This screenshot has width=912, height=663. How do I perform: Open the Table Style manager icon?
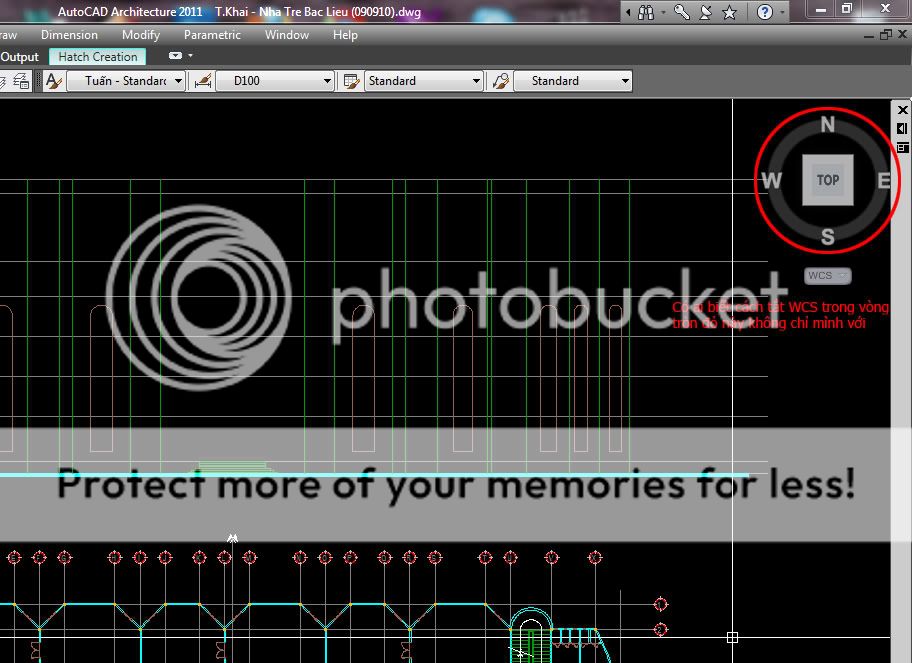(x=351, y=81)
